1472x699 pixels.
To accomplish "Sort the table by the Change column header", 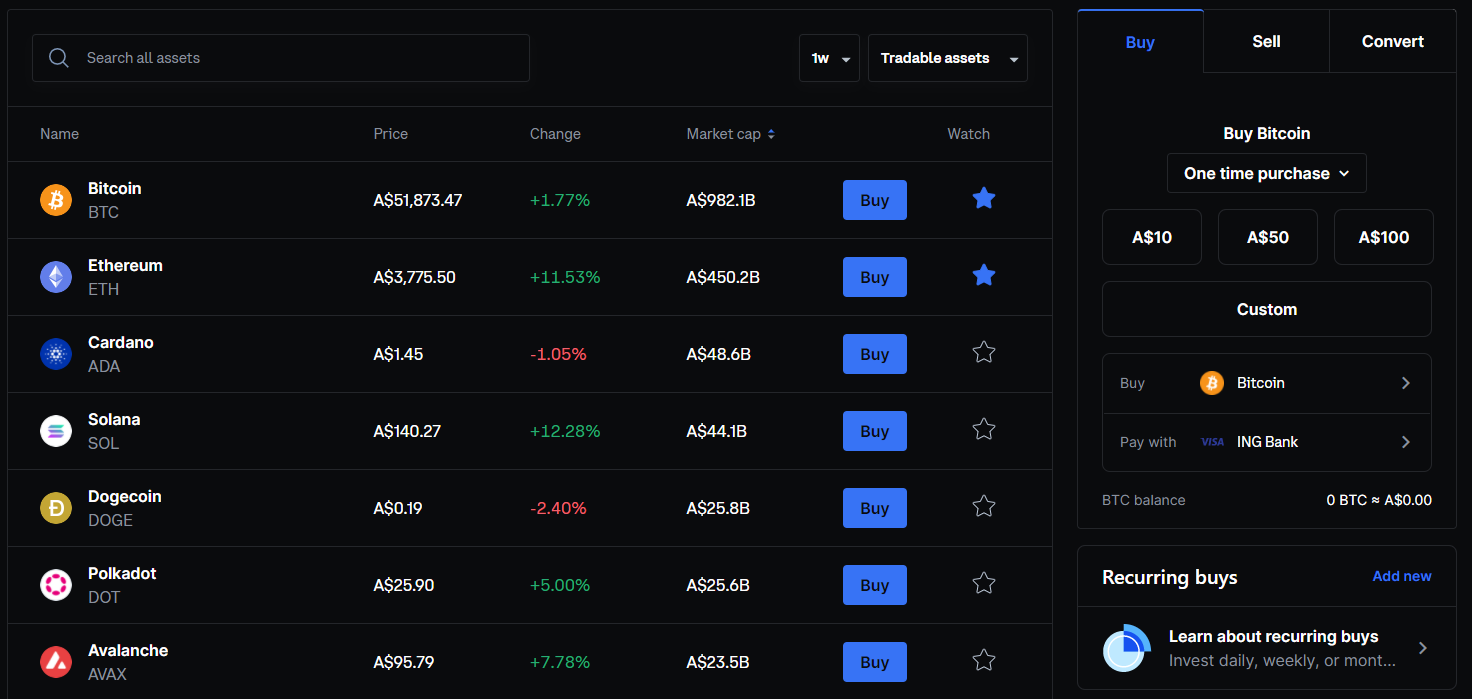I will (555, 134).
